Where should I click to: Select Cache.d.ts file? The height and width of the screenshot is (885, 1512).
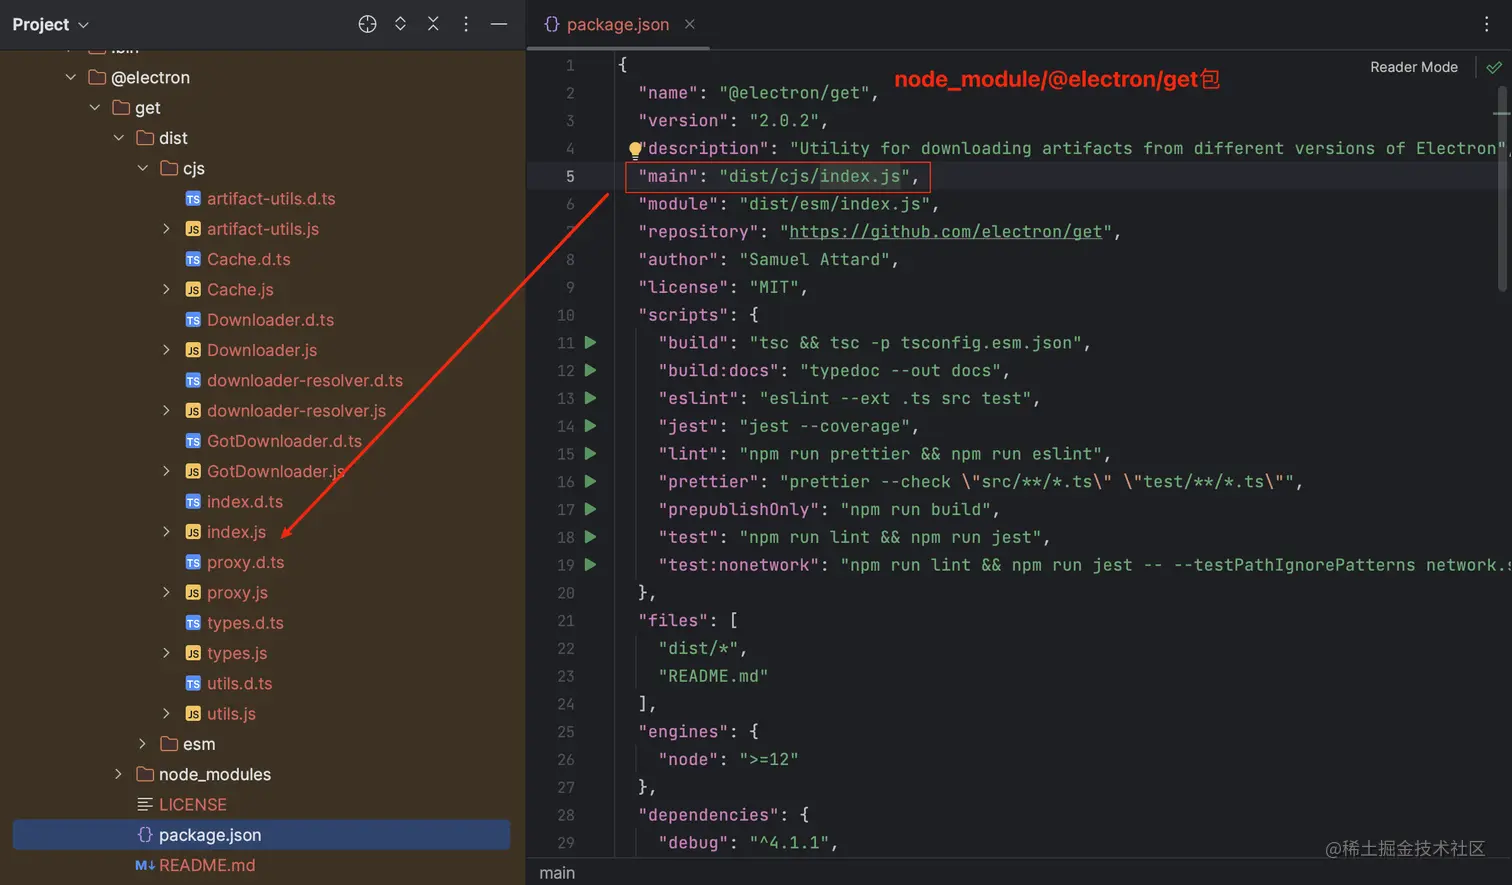pyautogui.click(x=249, y=259)
